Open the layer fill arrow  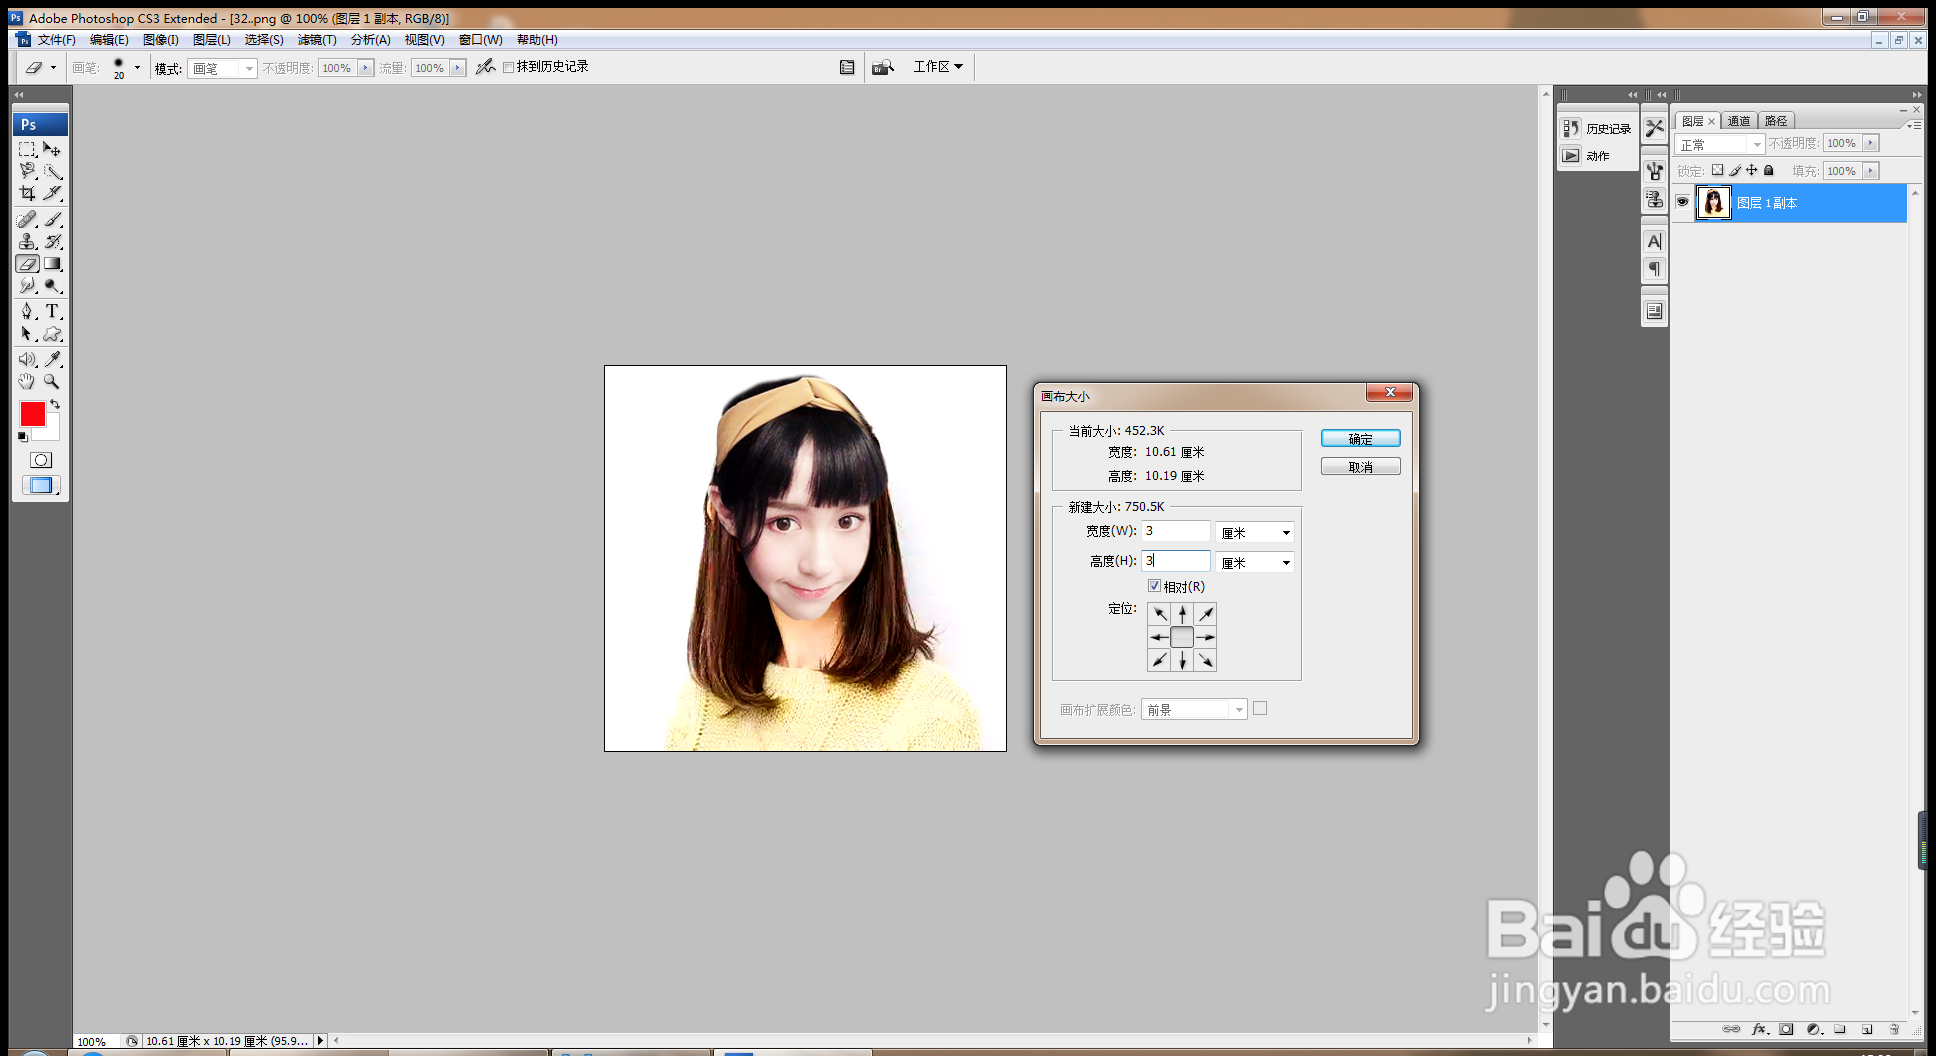1871,171
